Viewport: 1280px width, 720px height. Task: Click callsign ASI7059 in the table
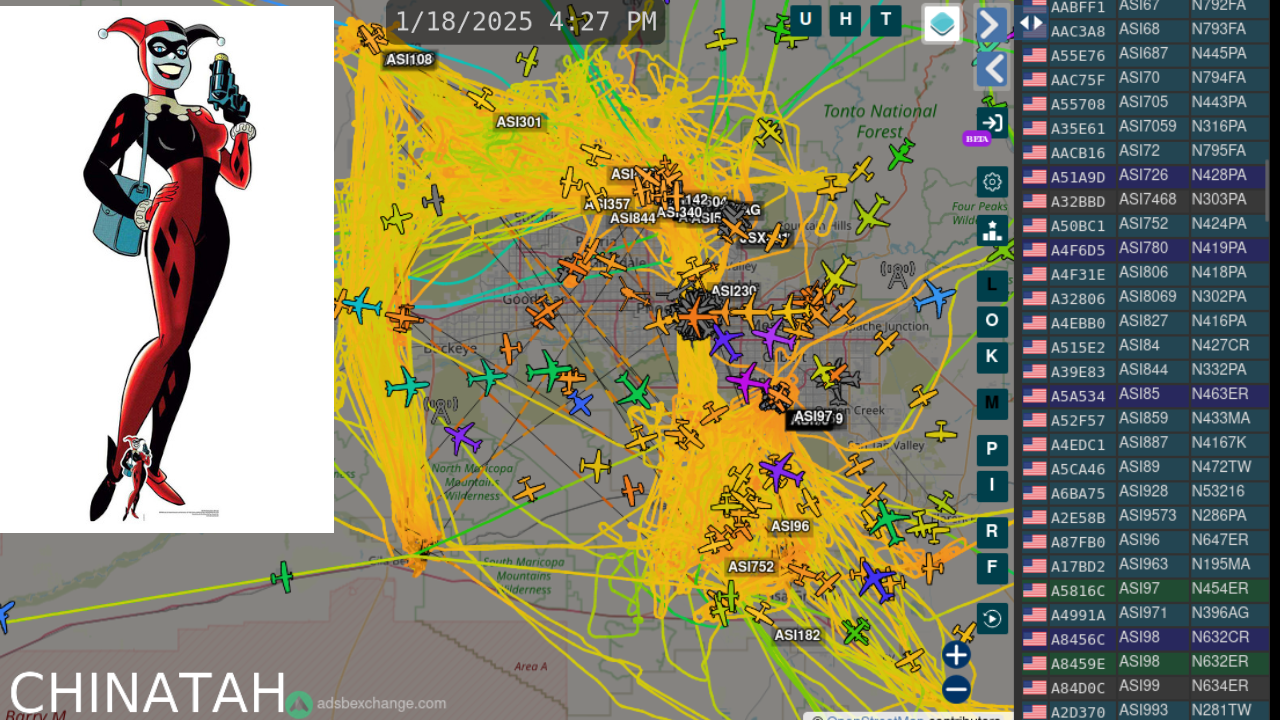coord(1148,126)
